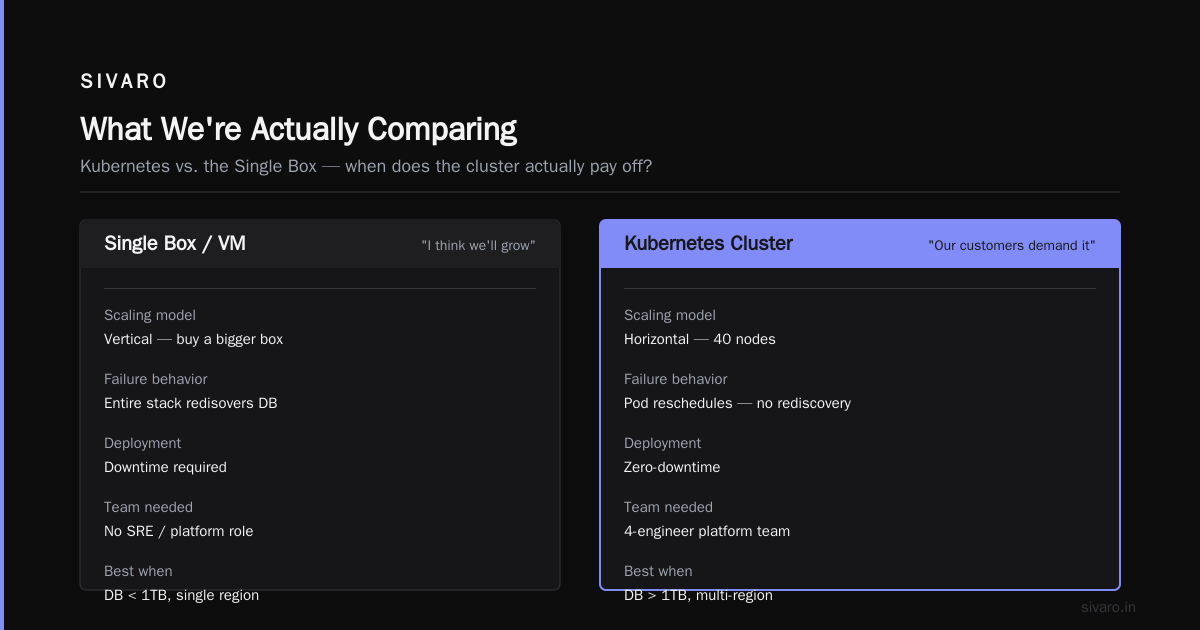Click "Scaling model" label in Kubernetes card
The width and height of the screenshot is (1200, 630).
point(670,315)
